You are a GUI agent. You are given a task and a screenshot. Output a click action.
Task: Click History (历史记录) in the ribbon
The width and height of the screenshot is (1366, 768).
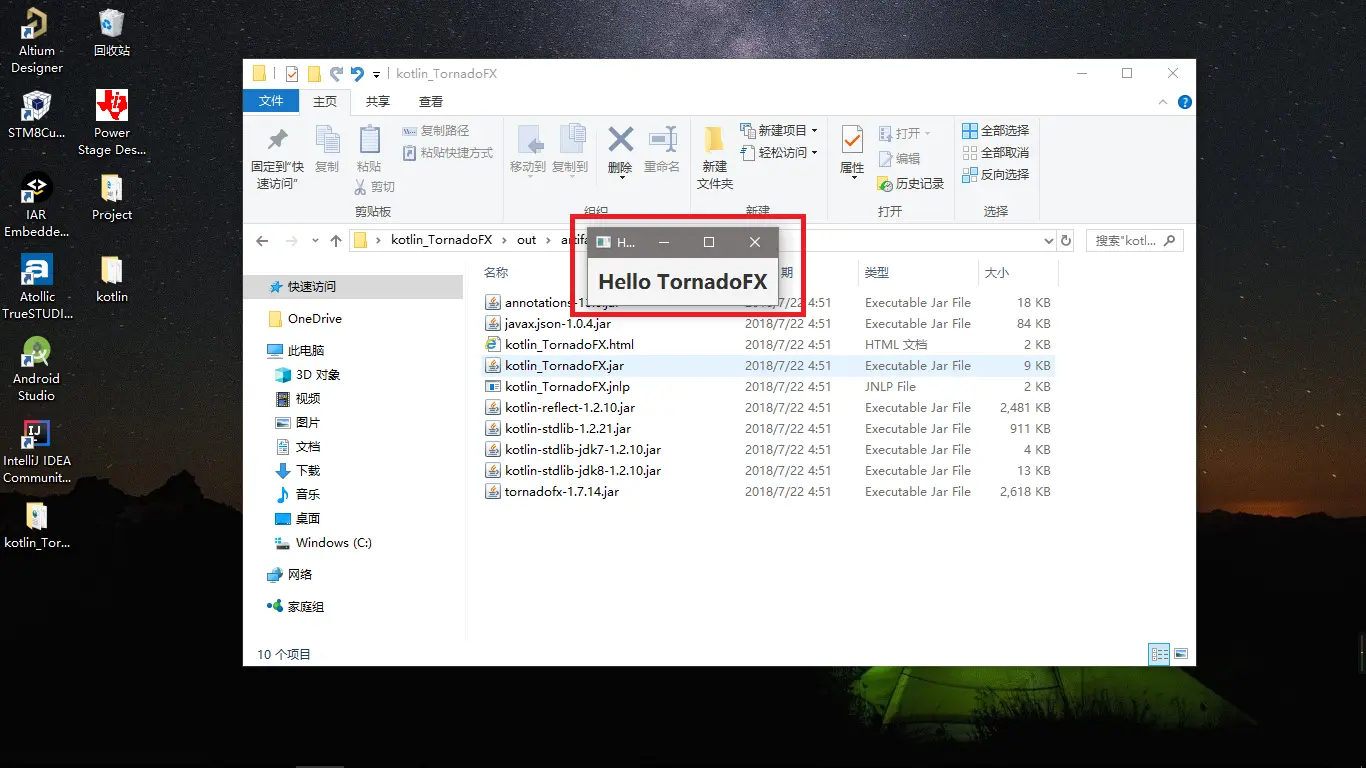point(910,184)
